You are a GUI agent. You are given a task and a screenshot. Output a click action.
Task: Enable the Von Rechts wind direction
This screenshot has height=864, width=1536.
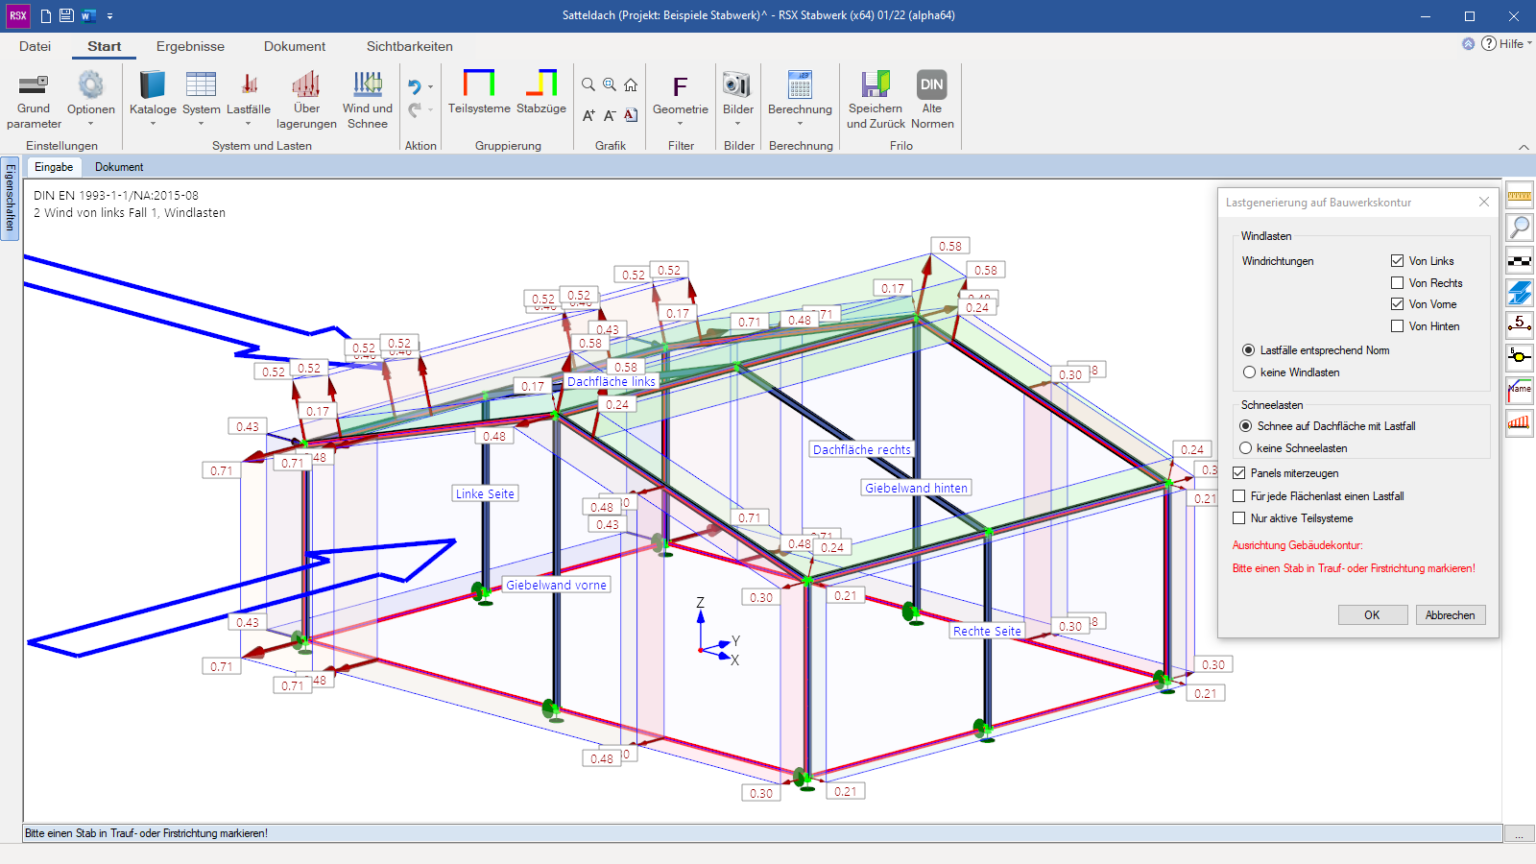click(1397, 283)
